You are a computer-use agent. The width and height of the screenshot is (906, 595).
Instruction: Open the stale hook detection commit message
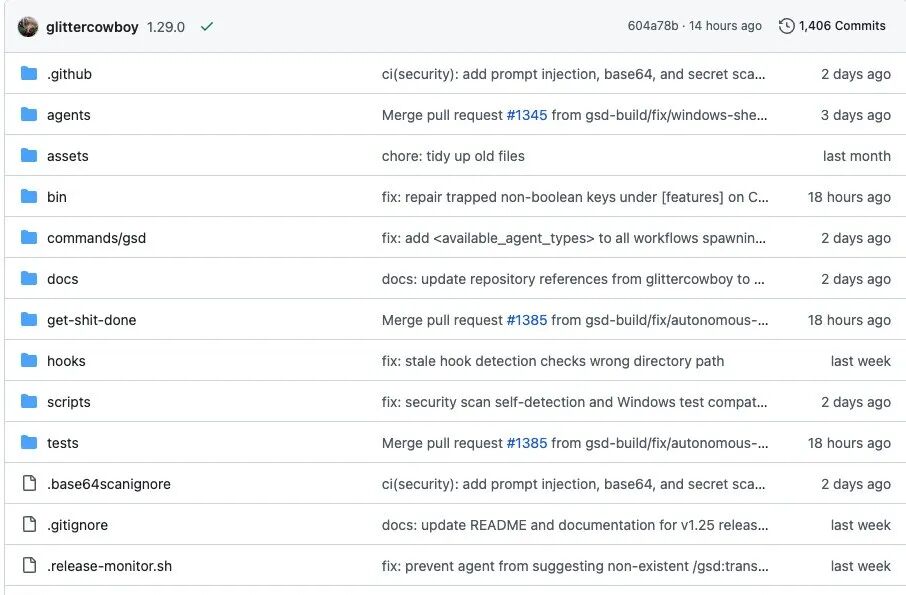click(552, 361)
